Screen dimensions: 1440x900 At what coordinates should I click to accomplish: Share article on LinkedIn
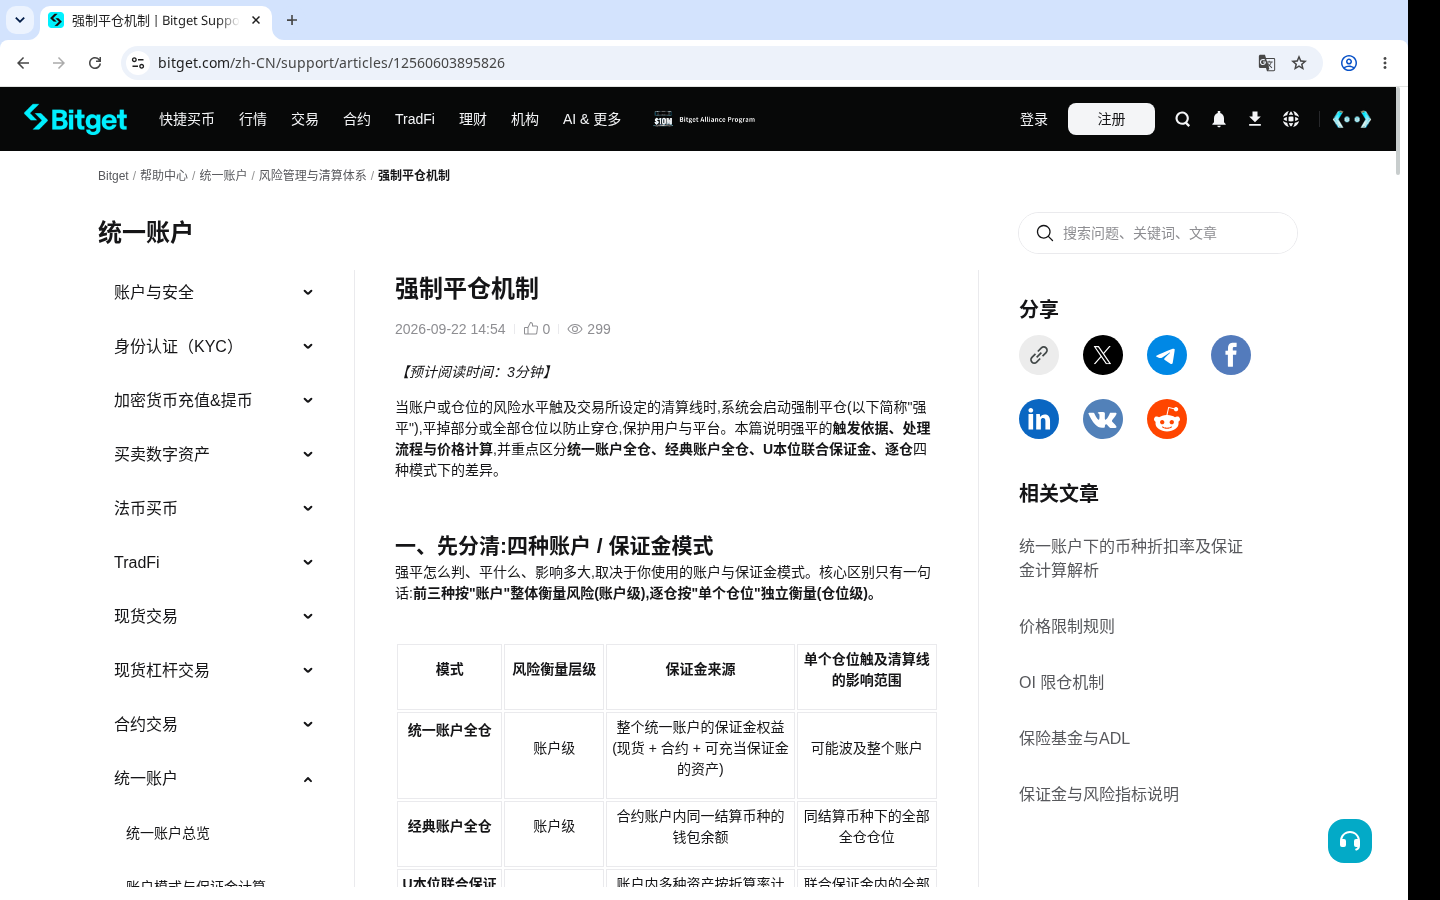[x=1039, y=419]
